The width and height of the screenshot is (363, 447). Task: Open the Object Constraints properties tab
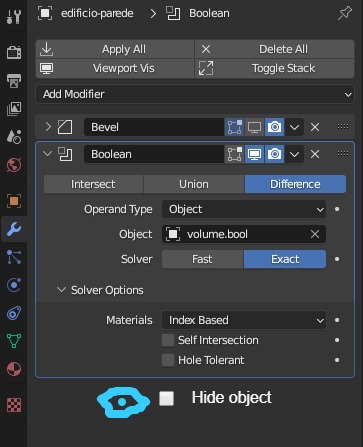pos(14,313)
